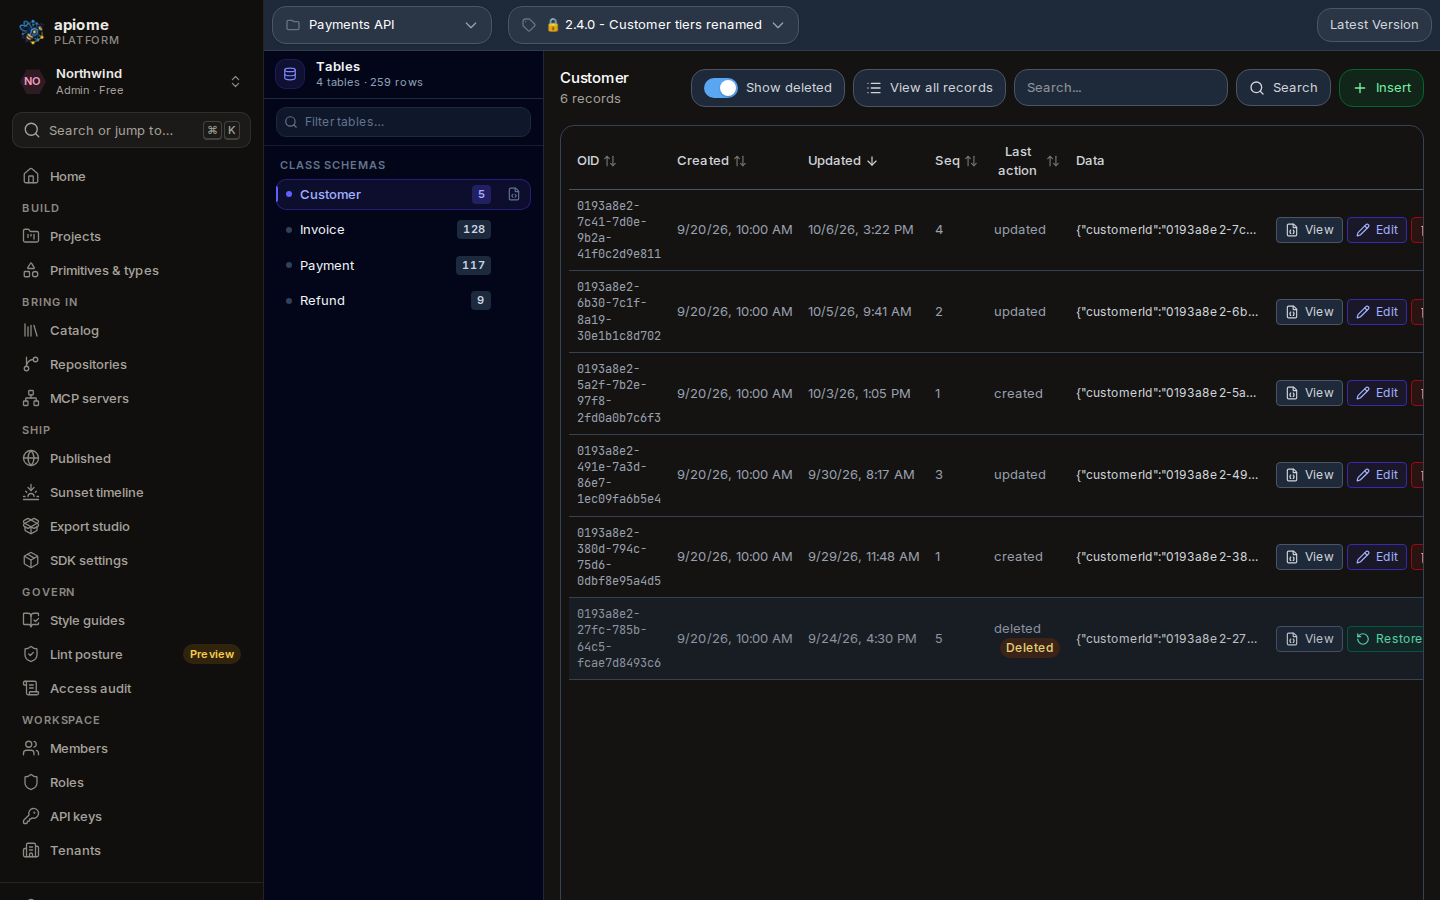Click the Sunset timeline icon
This screenshot has width=1440, height=900.
[x=31, y=492]
